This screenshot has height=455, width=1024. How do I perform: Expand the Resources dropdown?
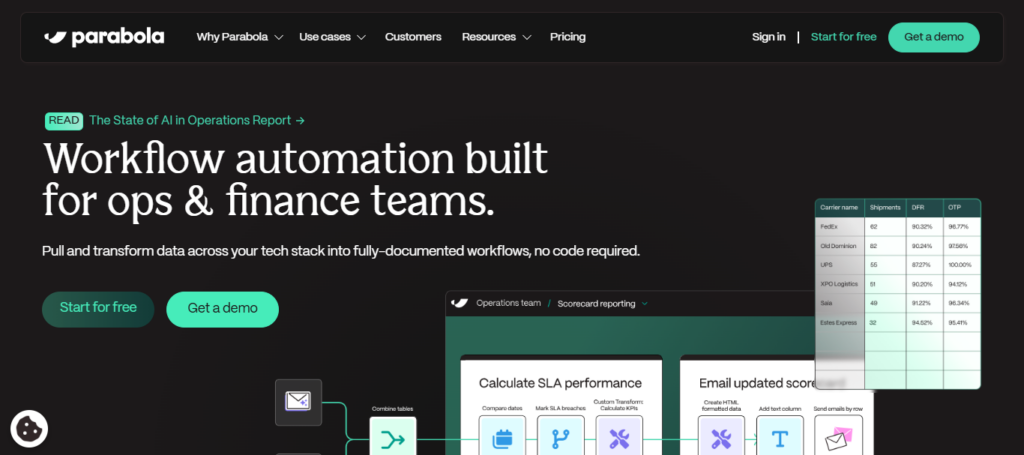pyautogui.click(x=495, y=37)
